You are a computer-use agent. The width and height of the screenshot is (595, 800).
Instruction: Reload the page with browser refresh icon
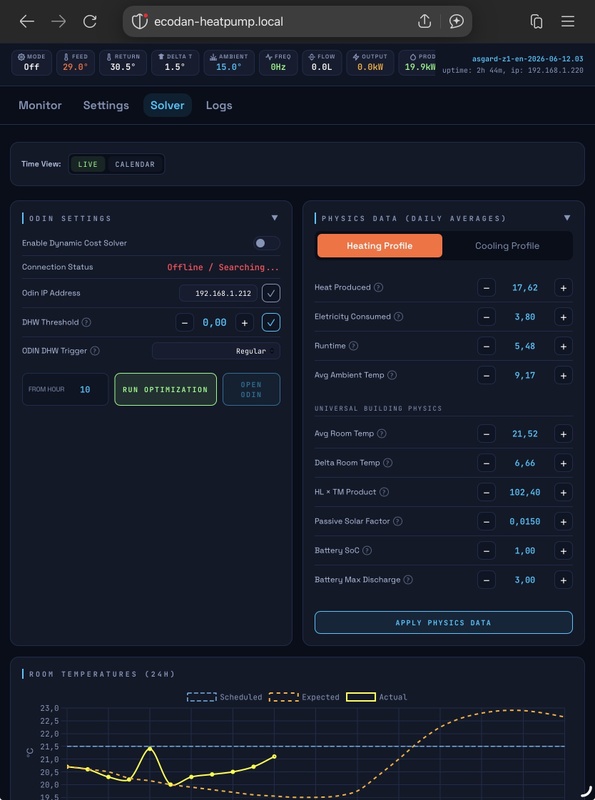90,21
